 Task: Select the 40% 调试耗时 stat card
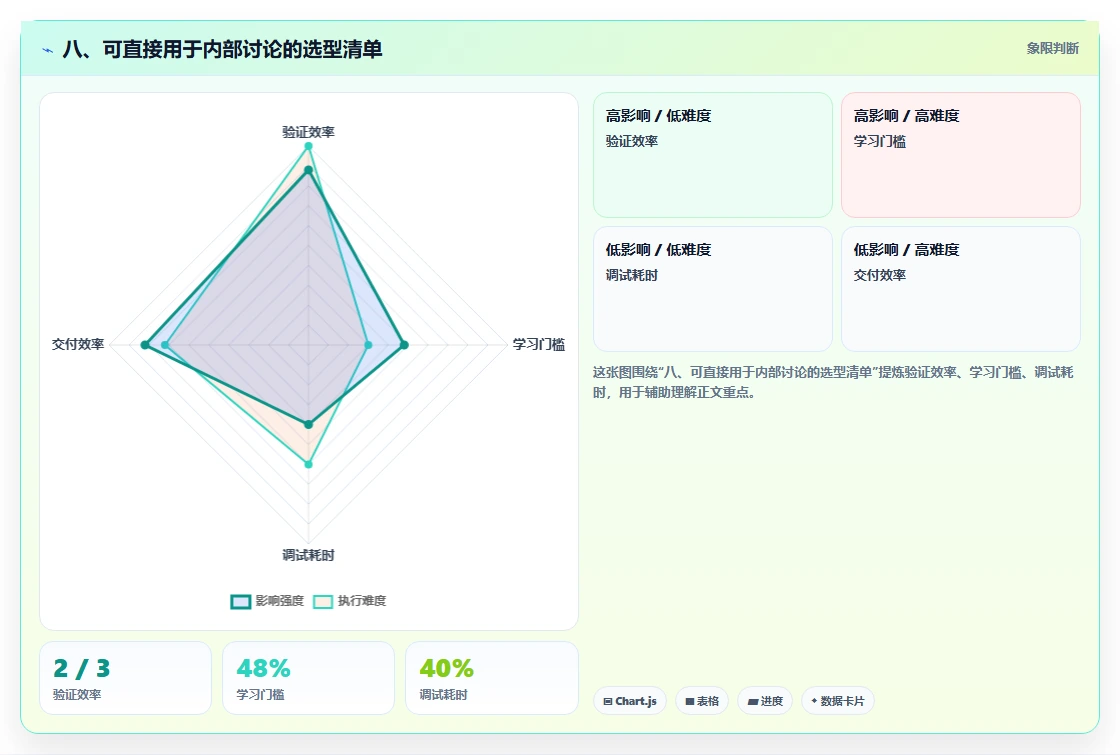click(491, 678)
